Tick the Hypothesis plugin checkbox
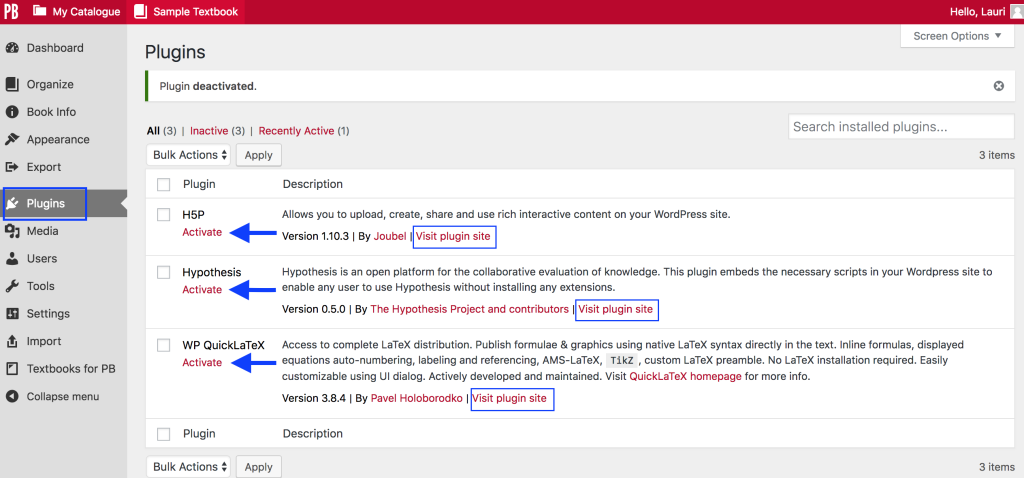The image size is (1024, 478). 164,272
